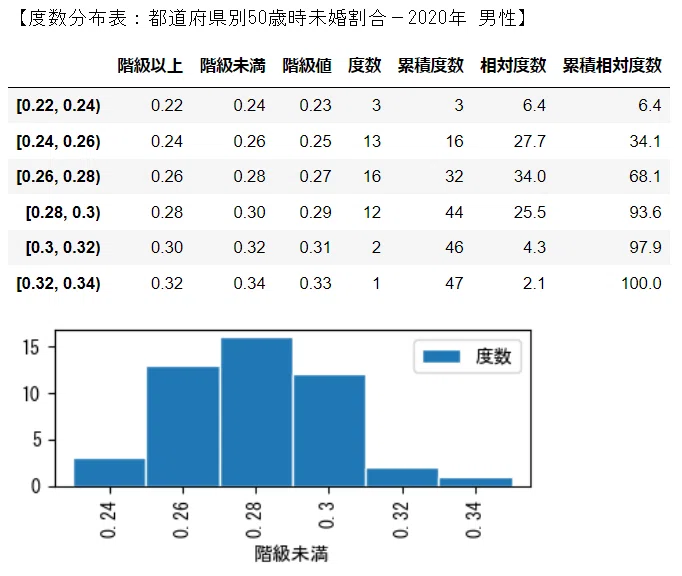
Task: Click the y-axis tick label 15
Action: (x=31, y=347)
